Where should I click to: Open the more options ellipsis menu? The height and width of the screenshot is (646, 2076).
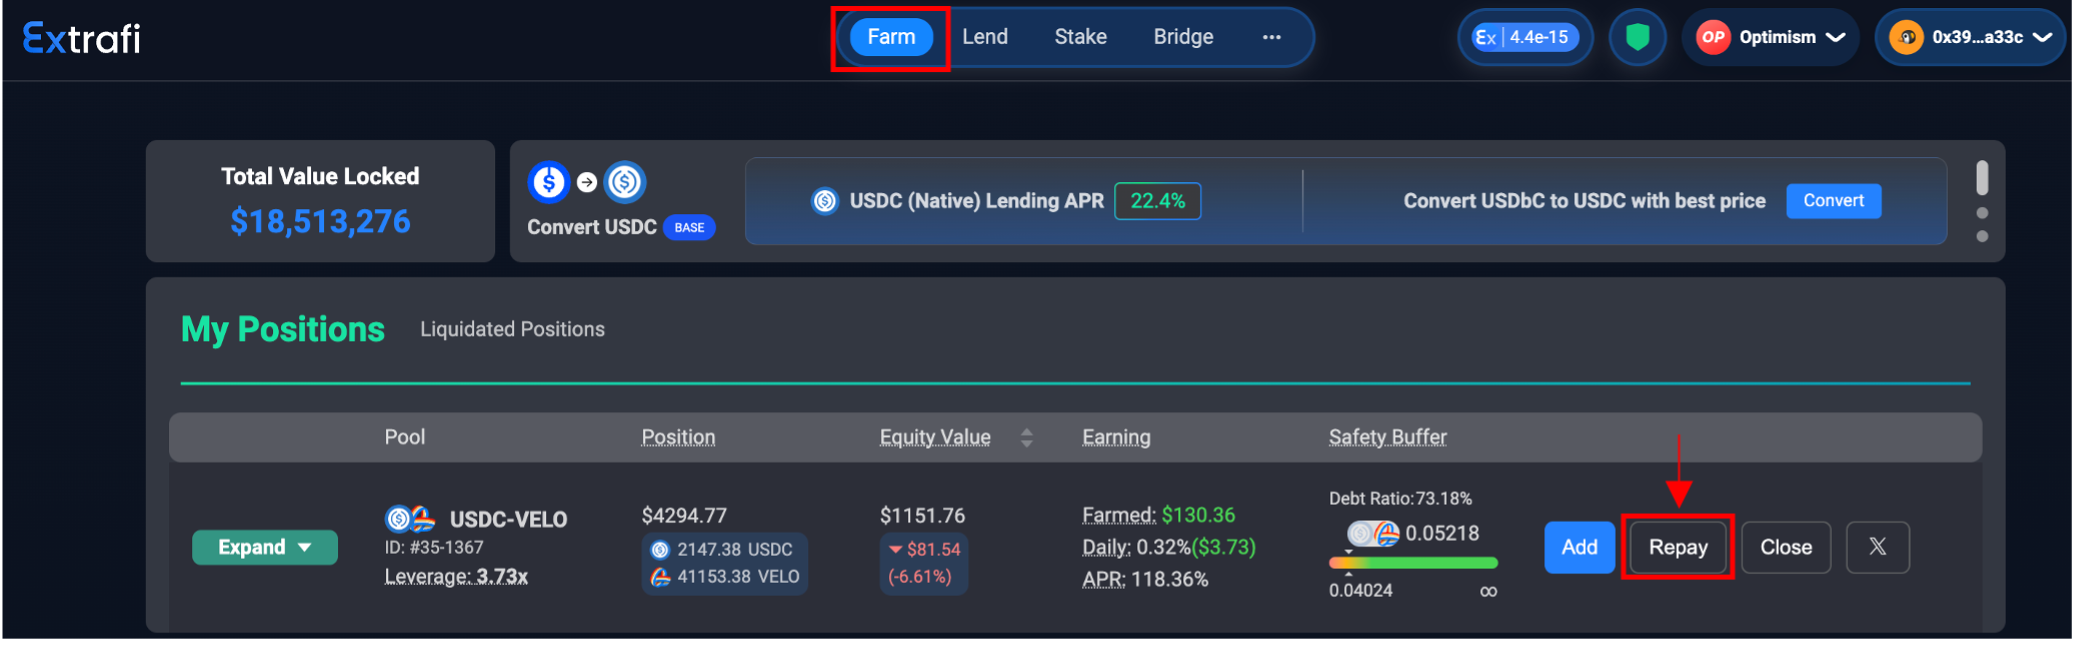click(1272, 37)
